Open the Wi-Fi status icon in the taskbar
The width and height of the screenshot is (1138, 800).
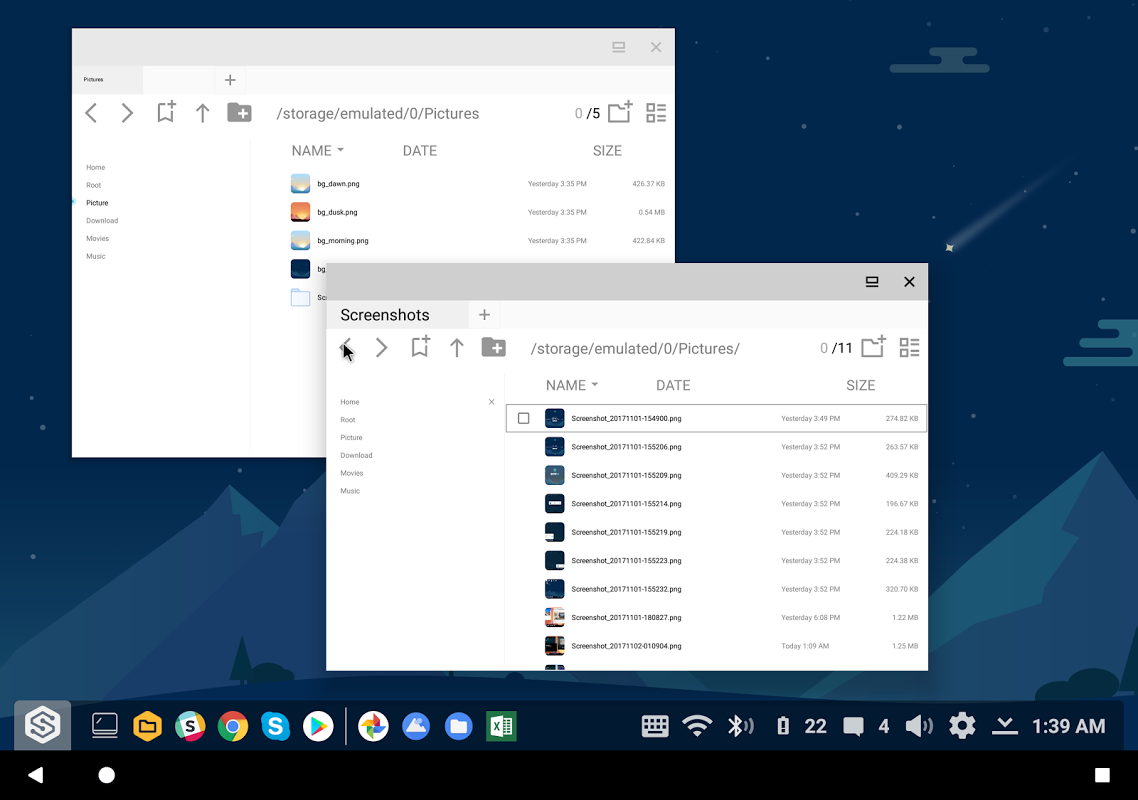point(698,725)
